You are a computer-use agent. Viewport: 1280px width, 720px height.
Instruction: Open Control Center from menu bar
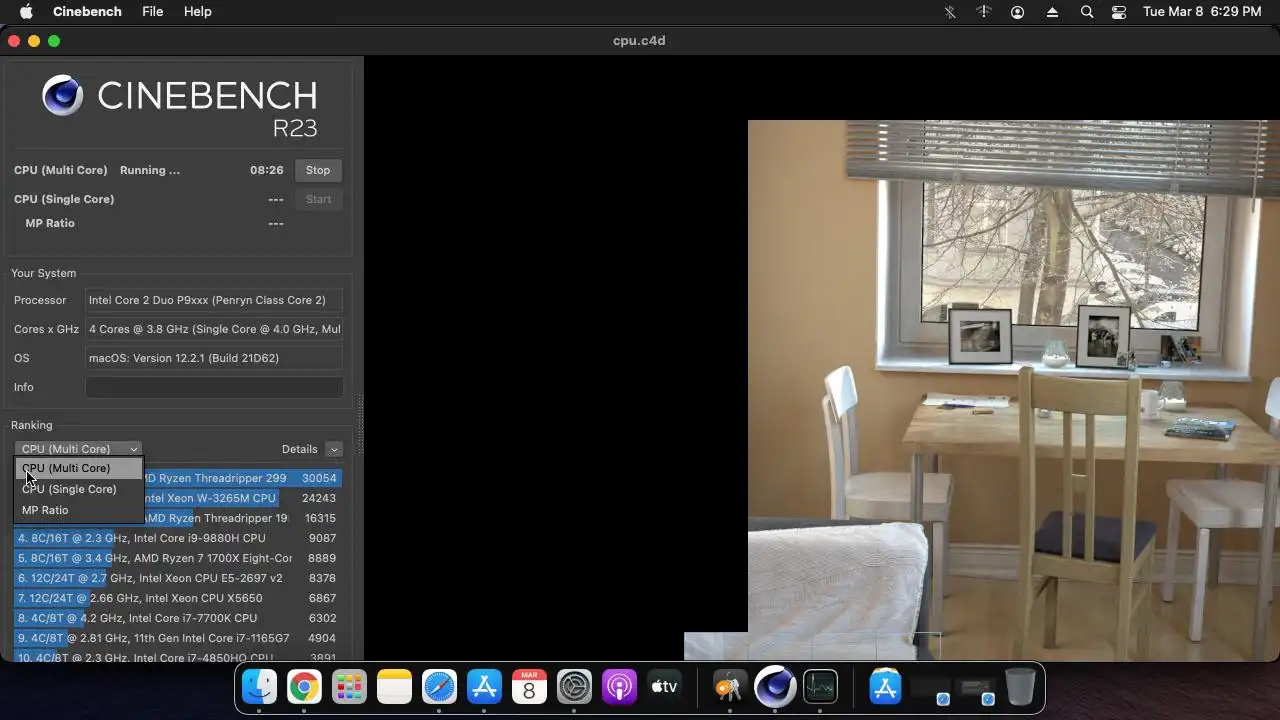point(1119,12)
